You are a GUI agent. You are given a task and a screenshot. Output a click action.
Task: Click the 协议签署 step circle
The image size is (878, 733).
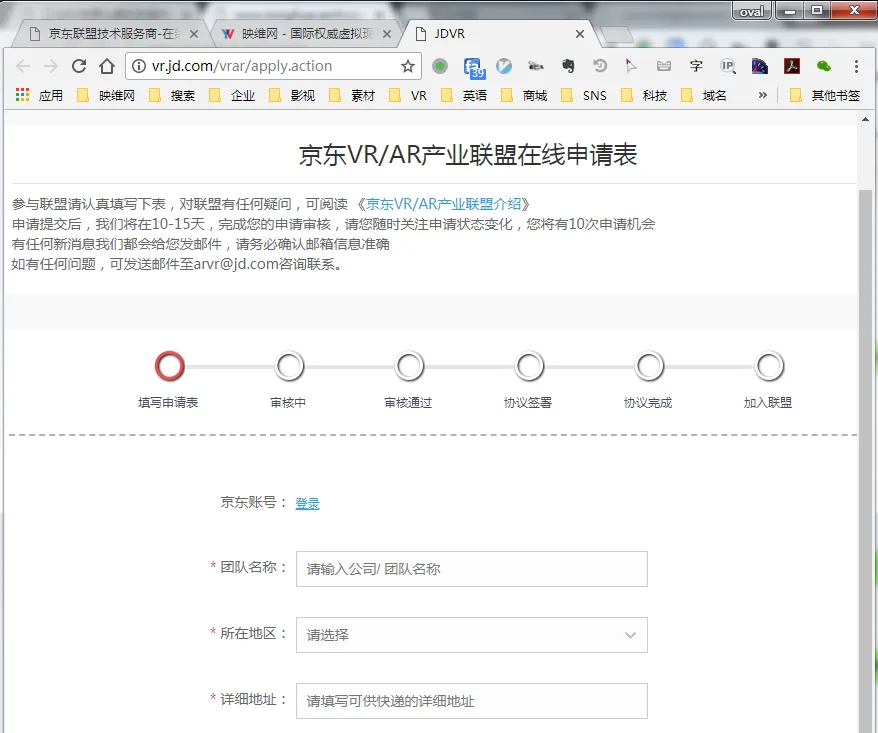[x=529, y=366]
